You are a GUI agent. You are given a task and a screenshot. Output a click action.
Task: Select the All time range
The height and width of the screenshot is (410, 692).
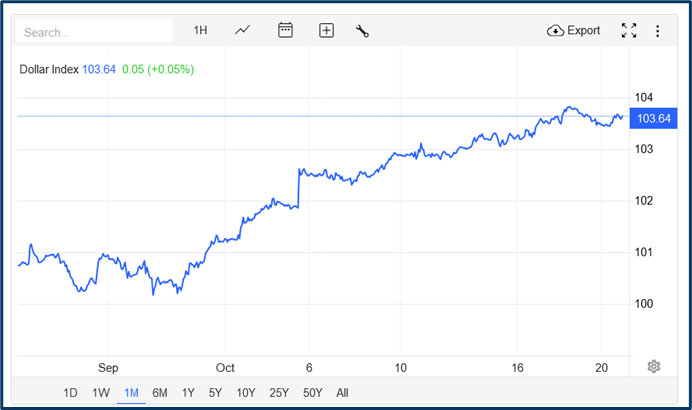coord(342,393)
